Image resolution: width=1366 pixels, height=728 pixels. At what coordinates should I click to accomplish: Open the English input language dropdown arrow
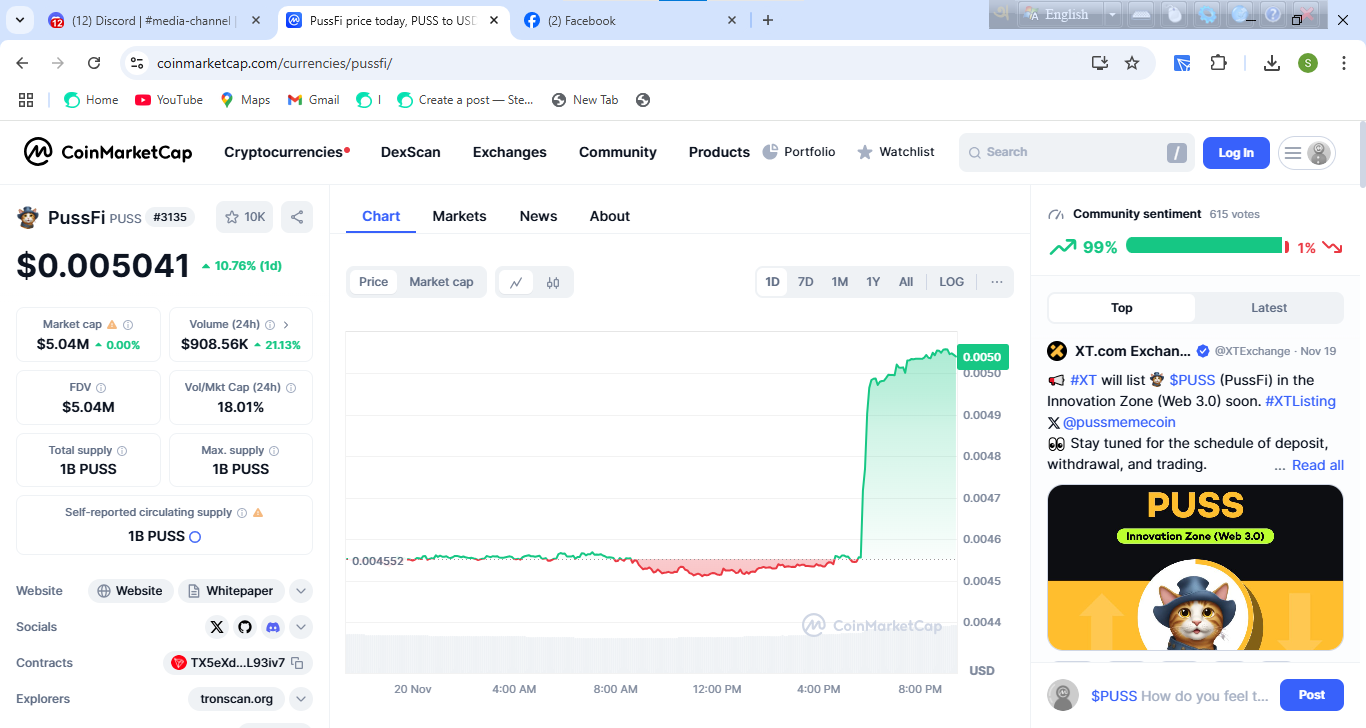[x=1113, y=14]
